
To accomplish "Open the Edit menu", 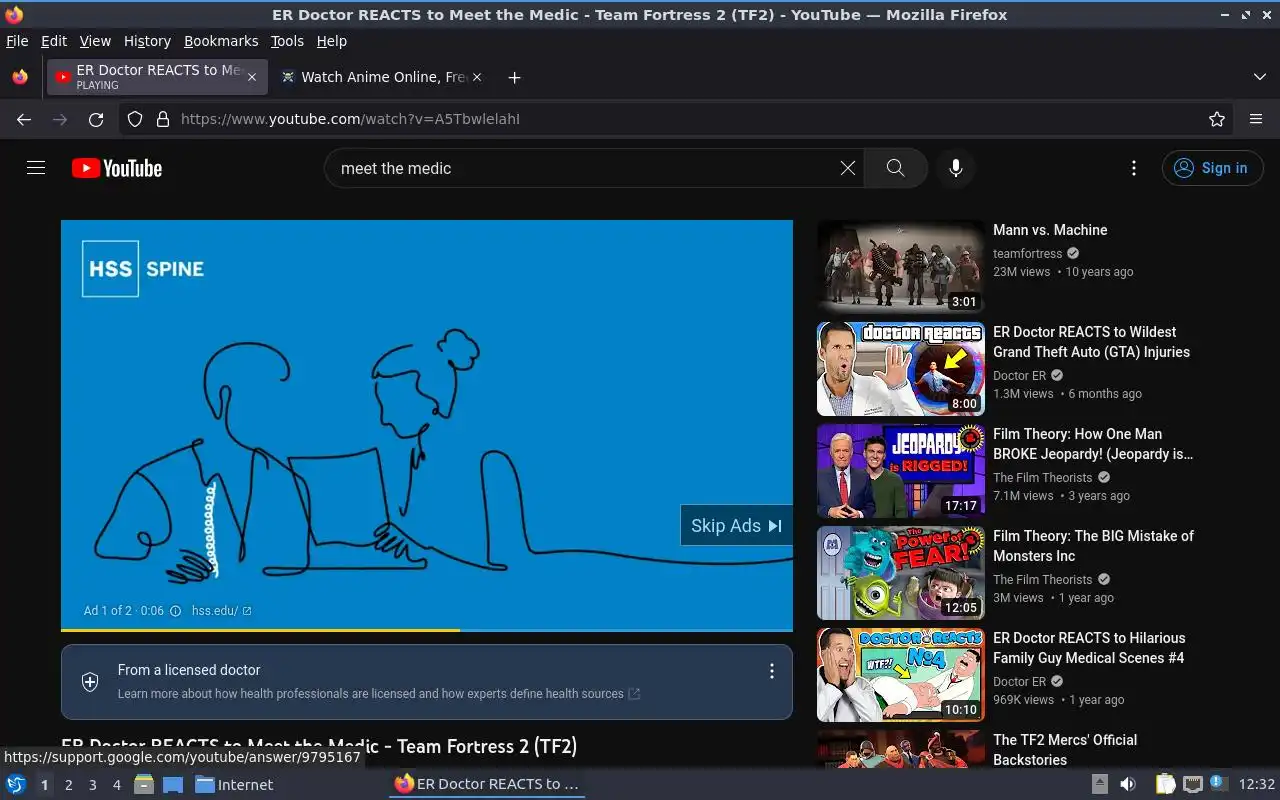I will tap(54, 41).
